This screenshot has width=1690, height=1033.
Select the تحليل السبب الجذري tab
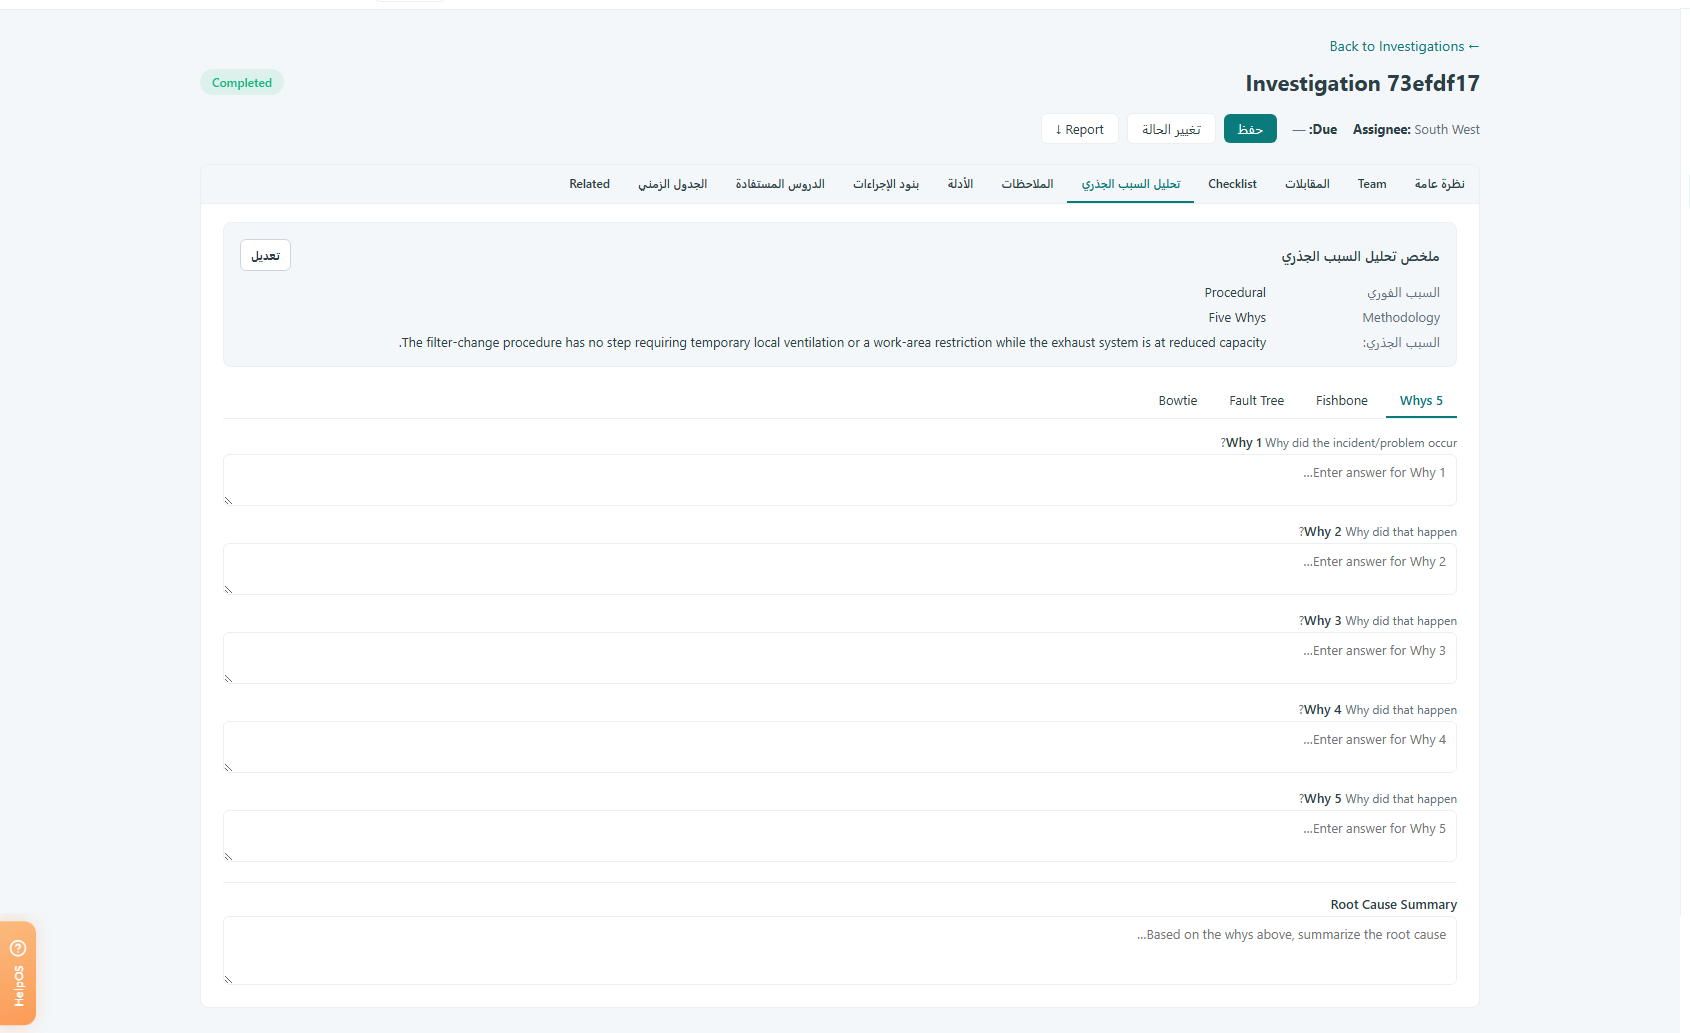pos(1131,184)
